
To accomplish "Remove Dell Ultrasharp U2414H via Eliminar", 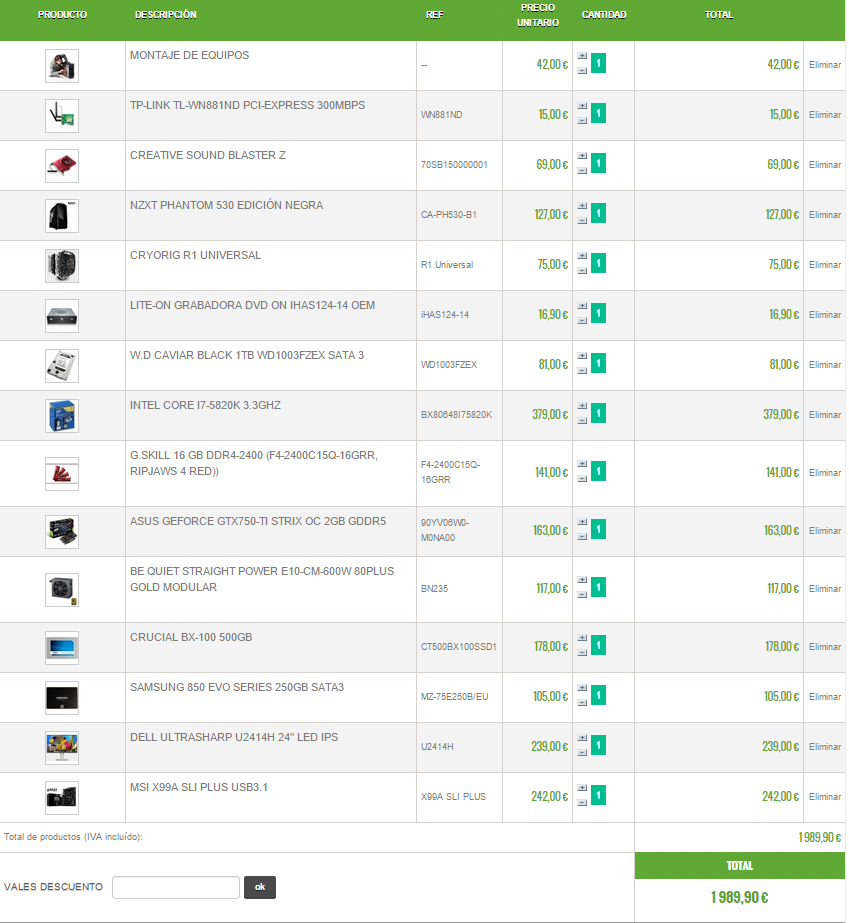I will [x=824, y=747].
